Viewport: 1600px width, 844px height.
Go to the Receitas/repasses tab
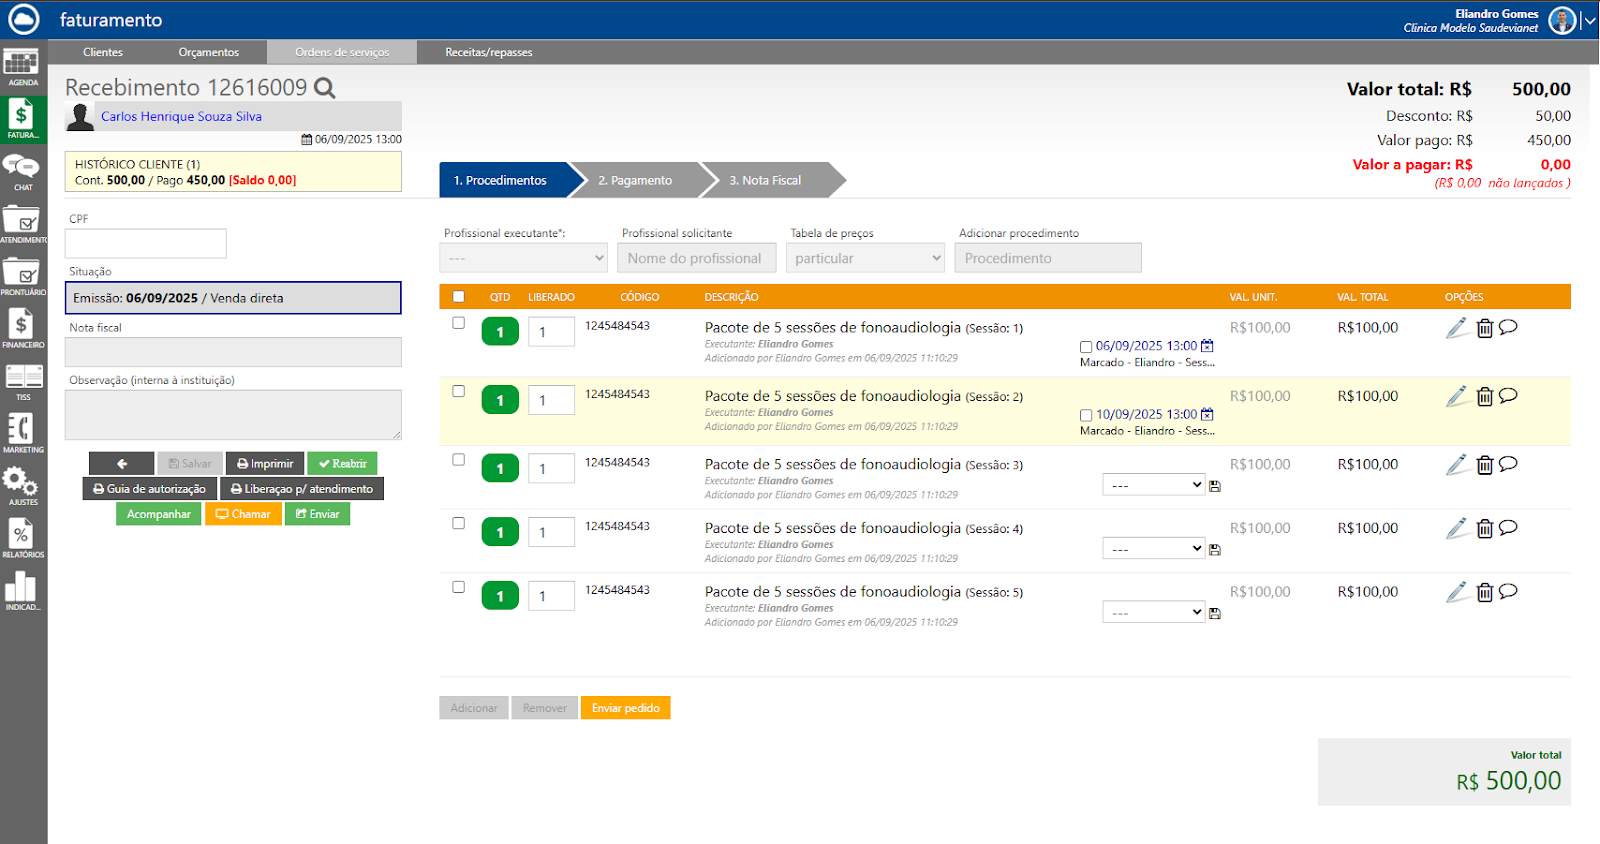tap(489, 52)
